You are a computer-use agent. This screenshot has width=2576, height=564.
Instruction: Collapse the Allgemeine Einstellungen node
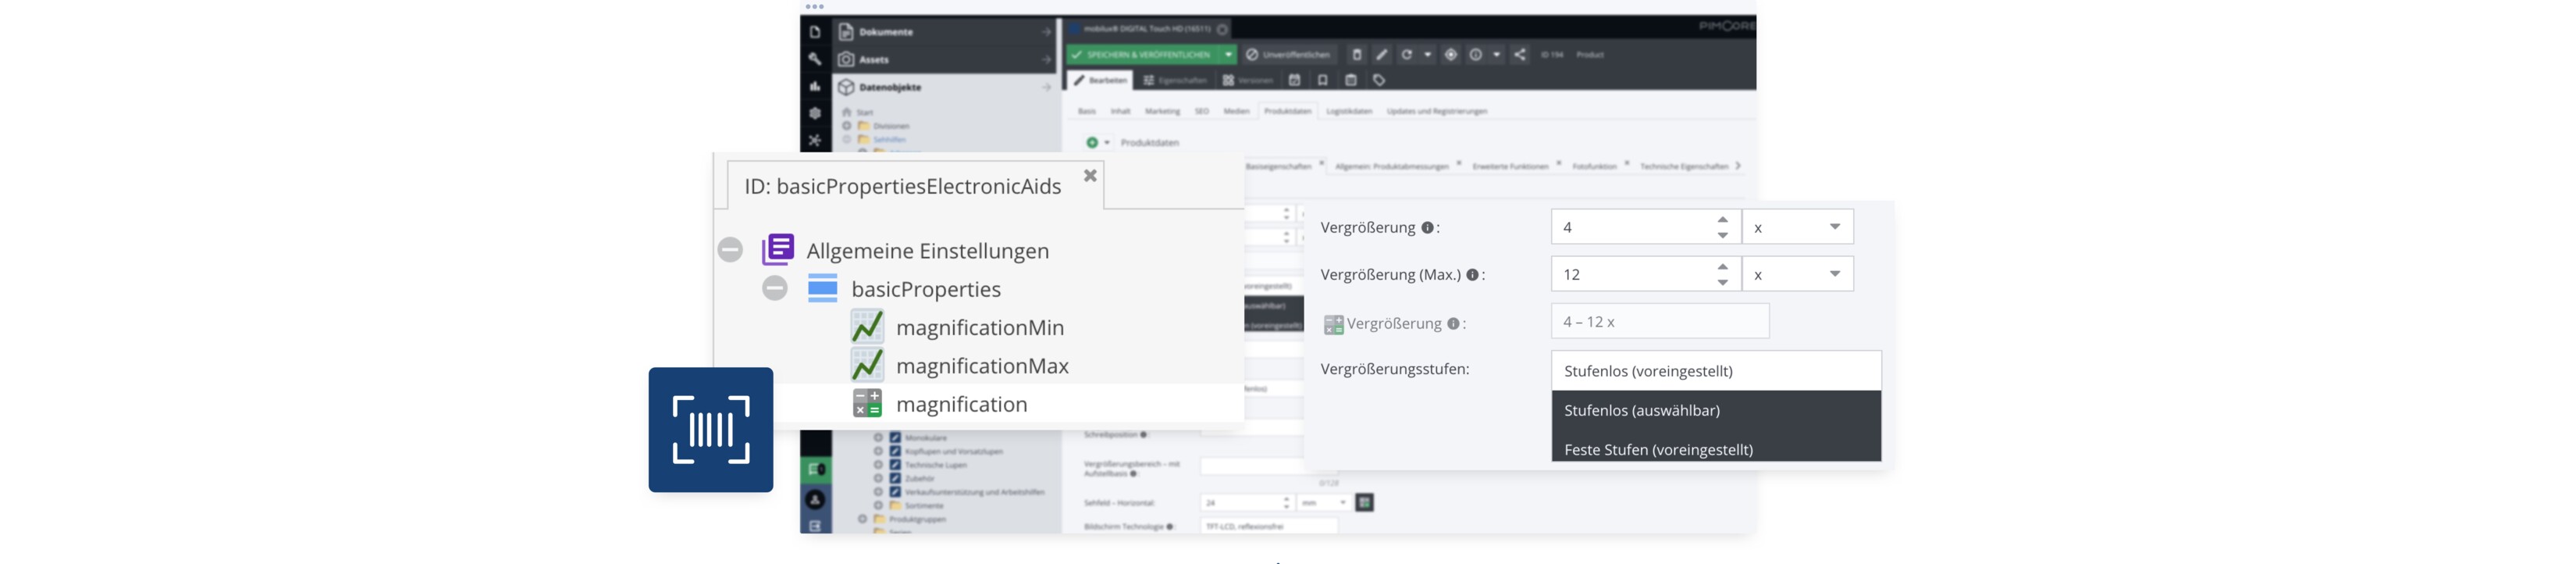[730, 250]
